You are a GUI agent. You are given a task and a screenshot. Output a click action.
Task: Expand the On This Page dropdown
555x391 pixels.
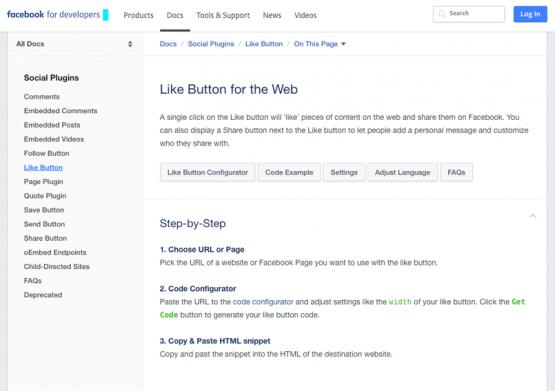[x=320, y=44]
